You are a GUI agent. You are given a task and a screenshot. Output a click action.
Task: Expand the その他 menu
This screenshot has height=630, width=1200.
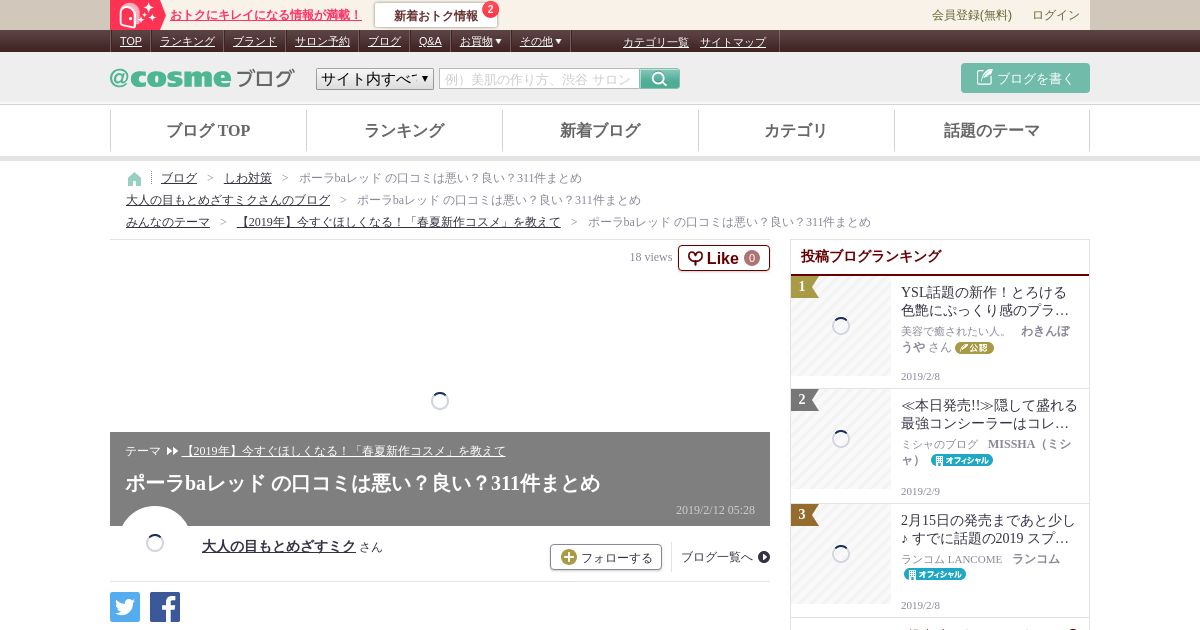tap(541, 41)
